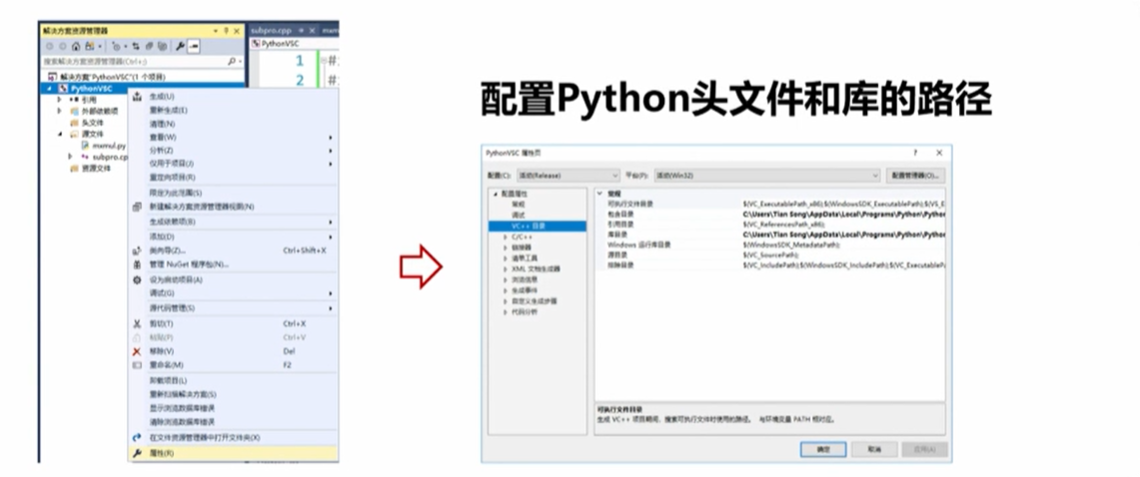Select the VC++ 目录 tree item
The image size is (1140, 477).
pyautogui.click(x=538, y=226)
